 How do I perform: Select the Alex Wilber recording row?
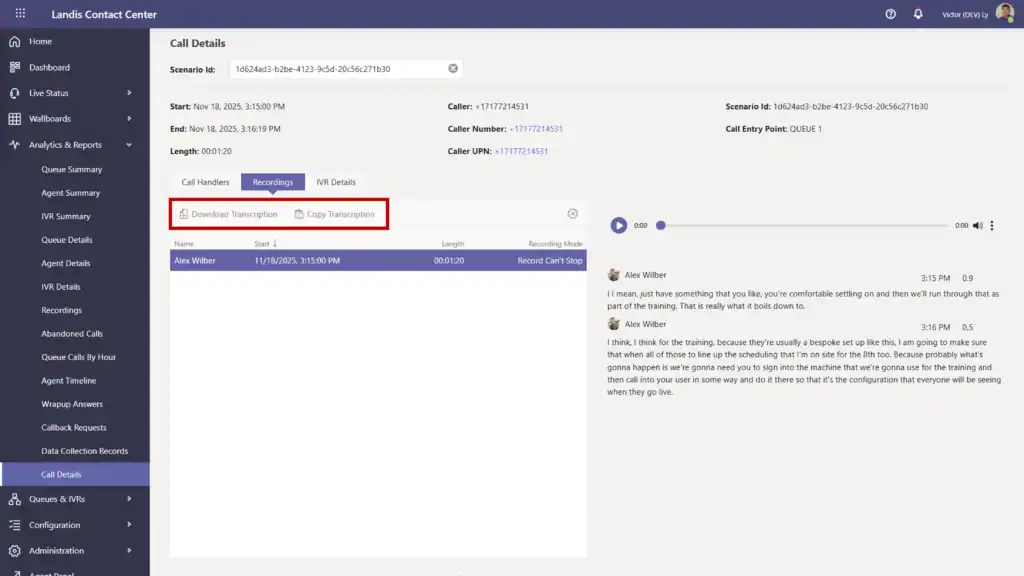[x=377, y=261]
